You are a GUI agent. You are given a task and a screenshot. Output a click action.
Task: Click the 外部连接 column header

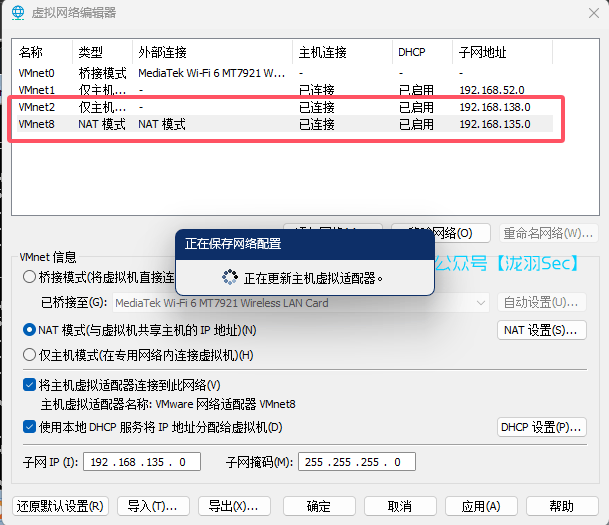point(212,52)
